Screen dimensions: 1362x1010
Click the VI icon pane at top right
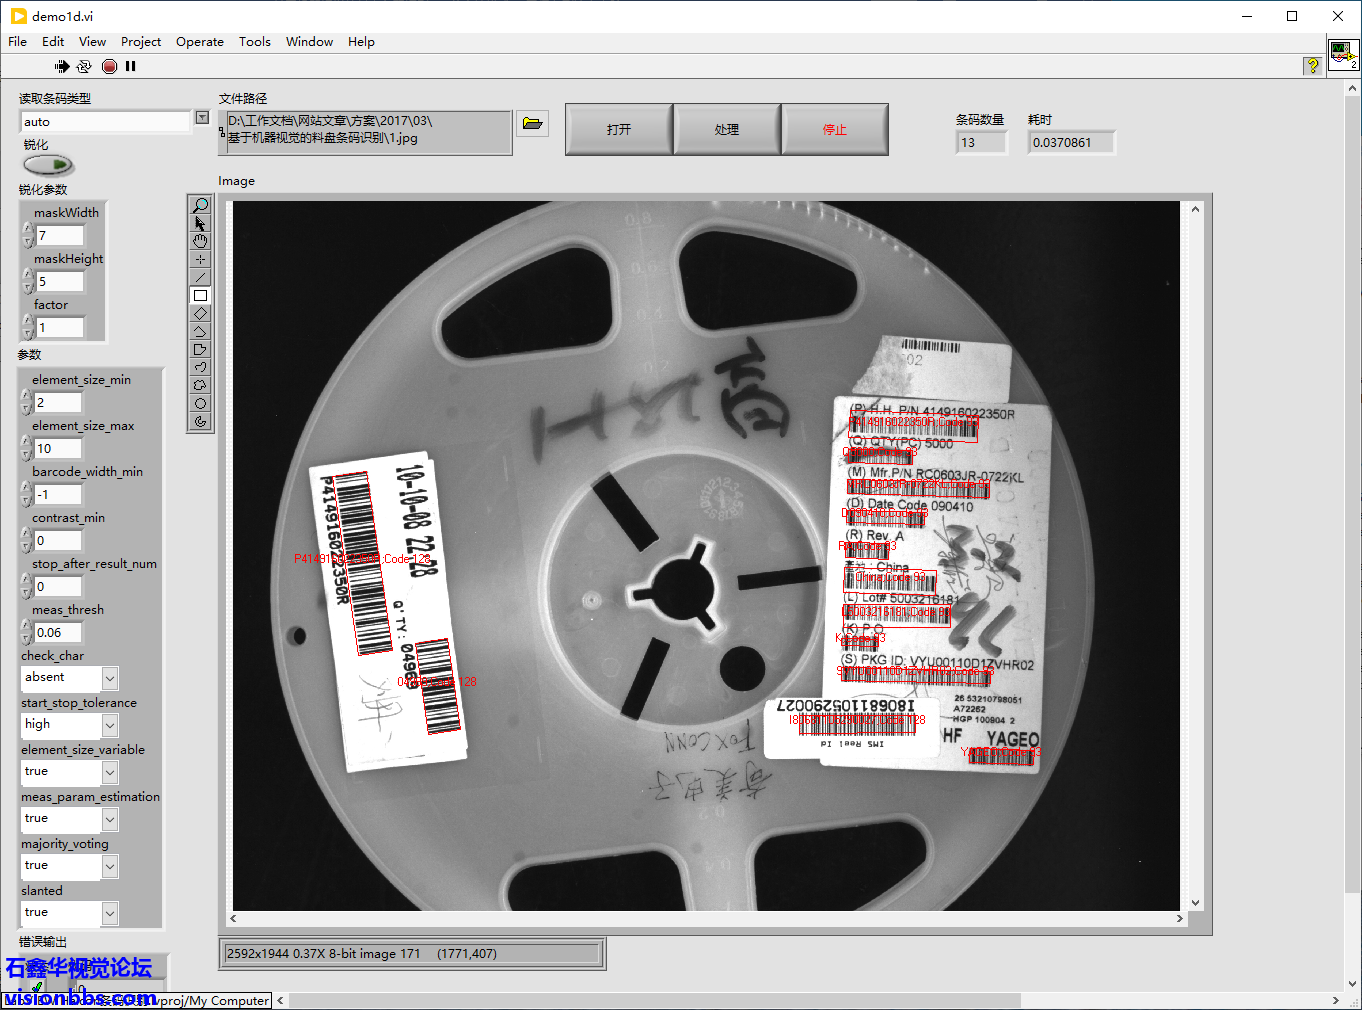[1343, 53]
